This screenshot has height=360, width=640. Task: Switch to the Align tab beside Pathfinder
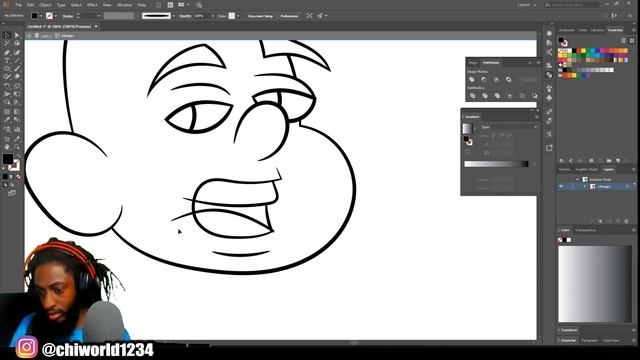(473, 63)
